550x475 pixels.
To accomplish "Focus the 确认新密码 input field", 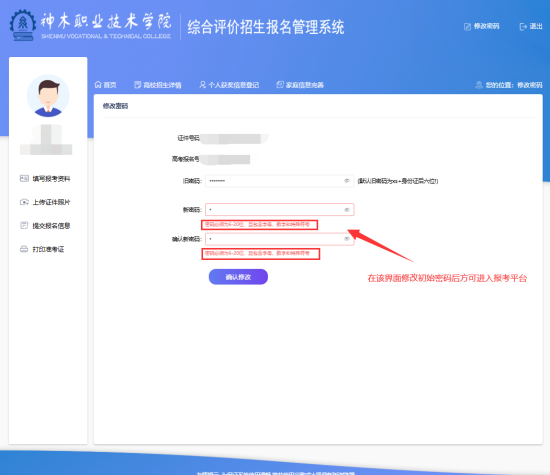I will point(280,239).
